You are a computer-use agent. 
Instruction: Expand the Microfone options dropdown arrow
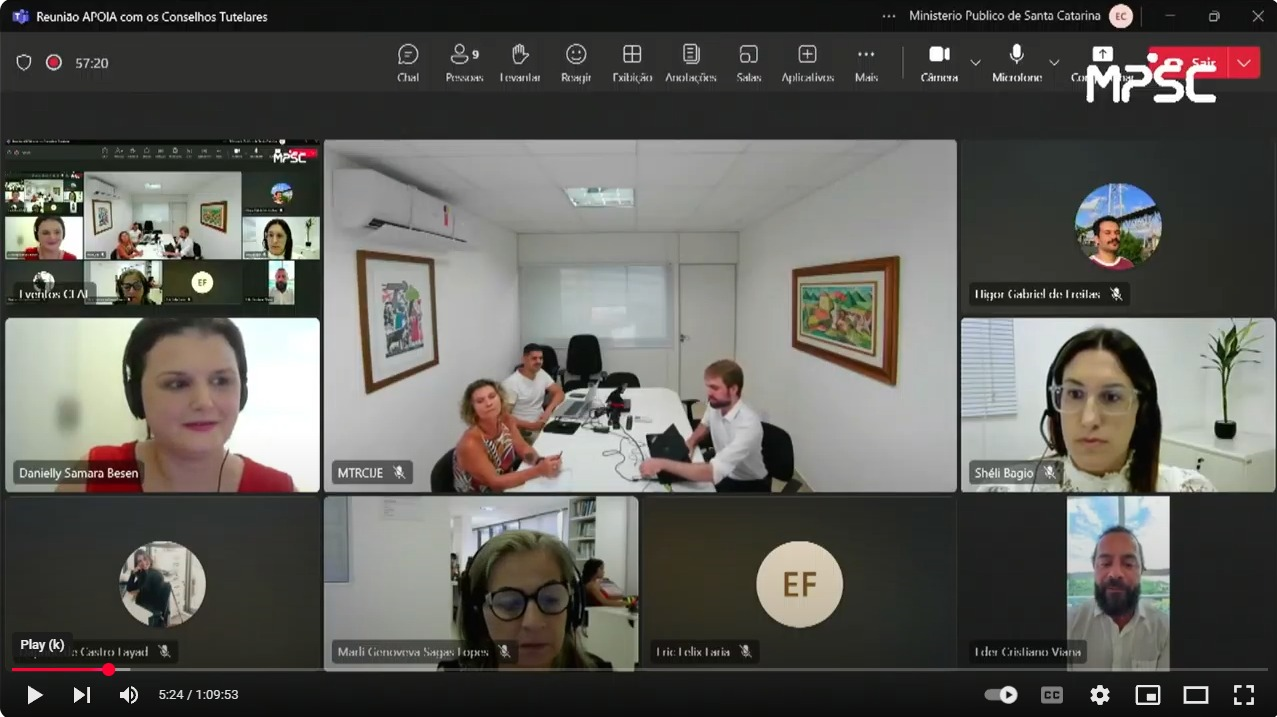click(x=1054, y=63)
